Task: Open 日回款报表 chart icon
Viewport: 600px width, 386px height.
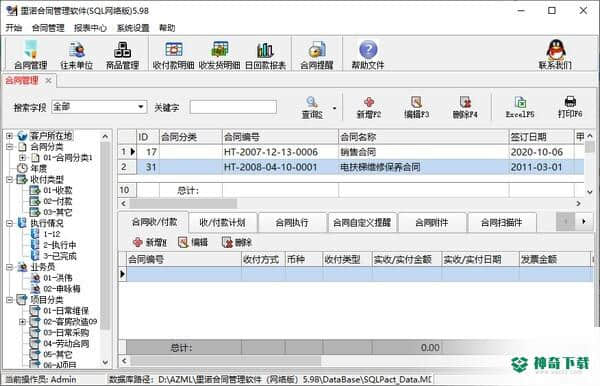Action: pyautogui.click(x=265, y=55)
